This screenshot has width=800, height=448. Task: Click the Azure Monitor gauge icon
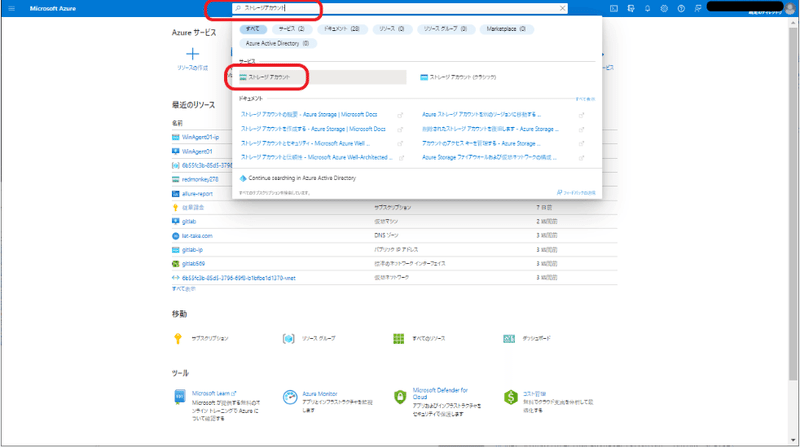[290, 397]
